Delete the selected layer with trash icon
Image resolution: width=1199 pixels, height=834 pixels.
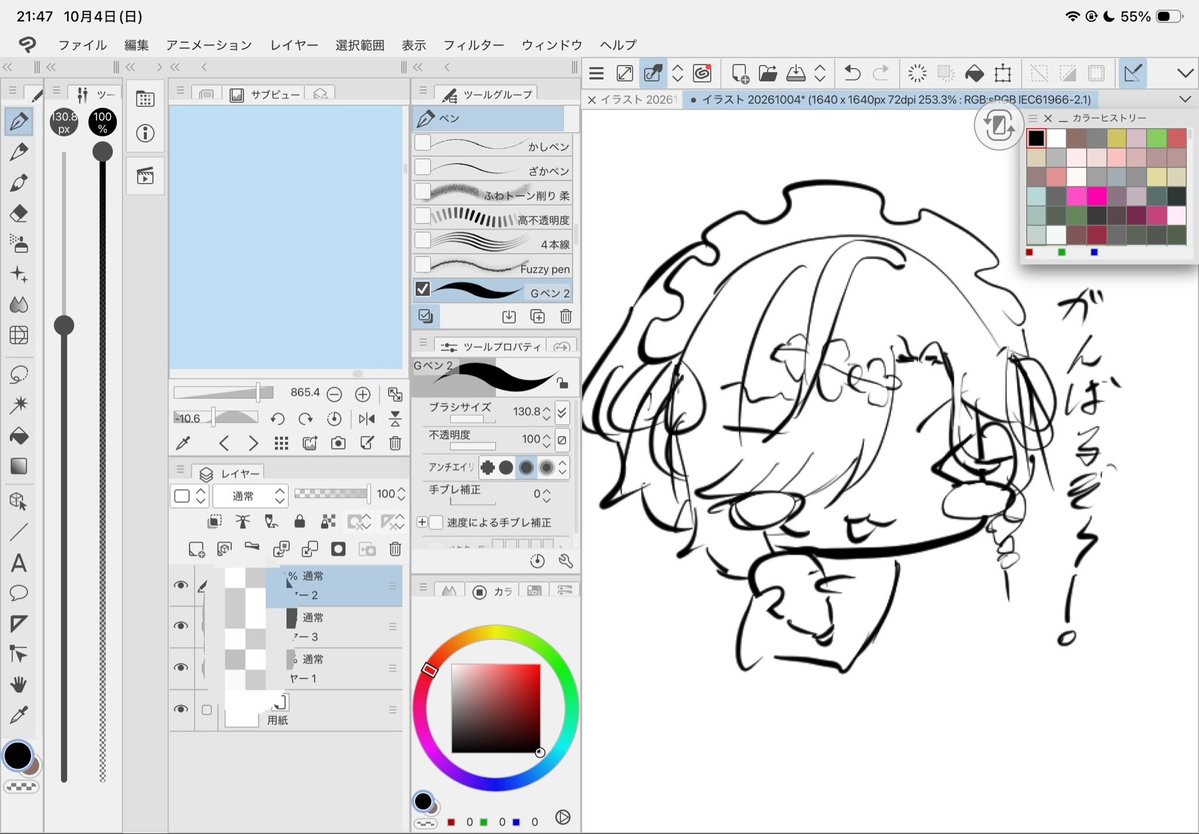coord(395,549)
